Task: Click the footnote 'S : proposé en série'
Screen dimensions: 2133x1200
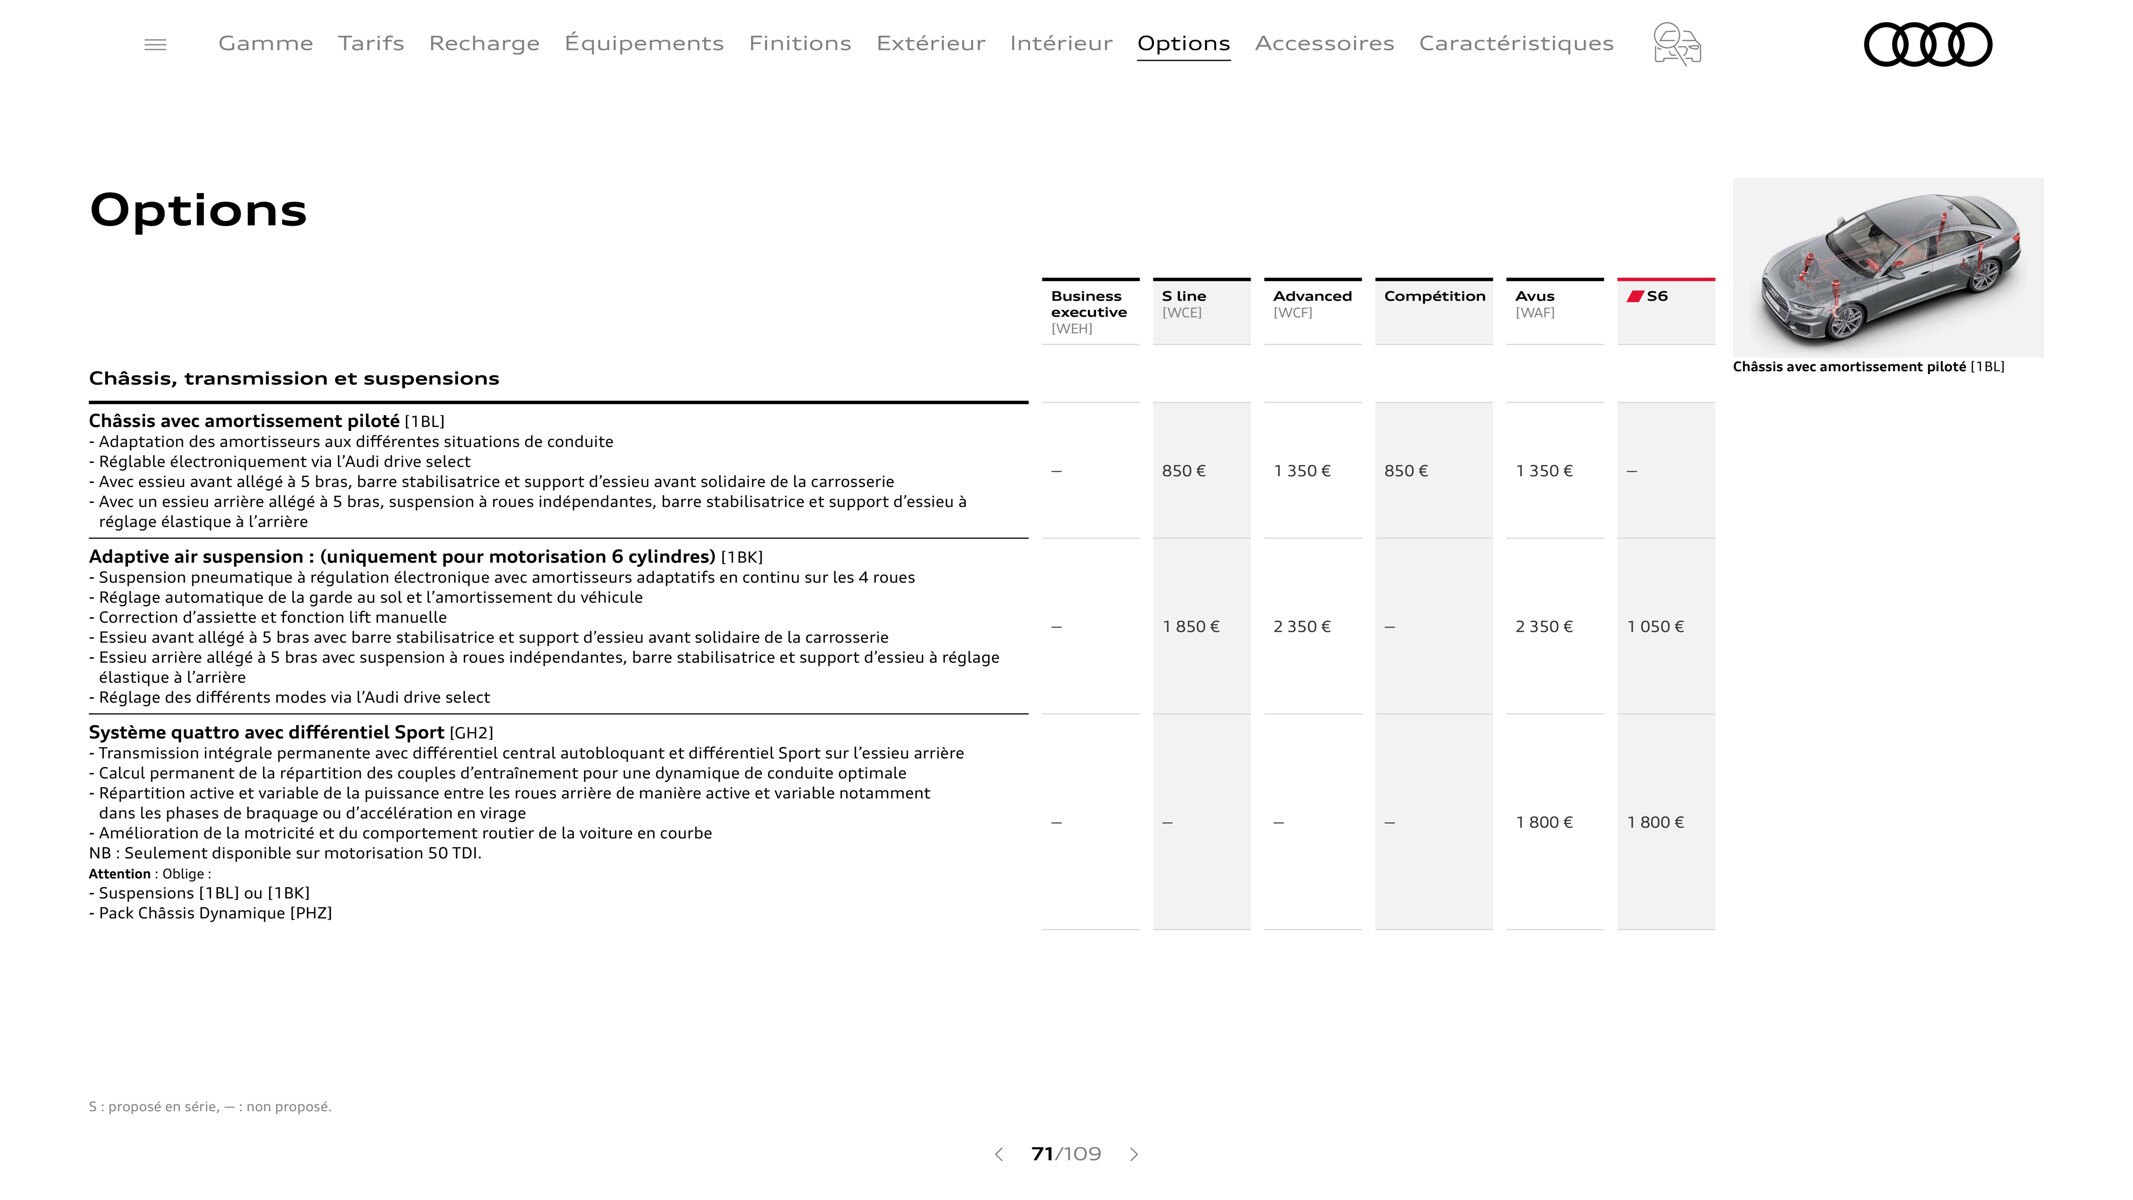Action: click(x=153, y=1107)
